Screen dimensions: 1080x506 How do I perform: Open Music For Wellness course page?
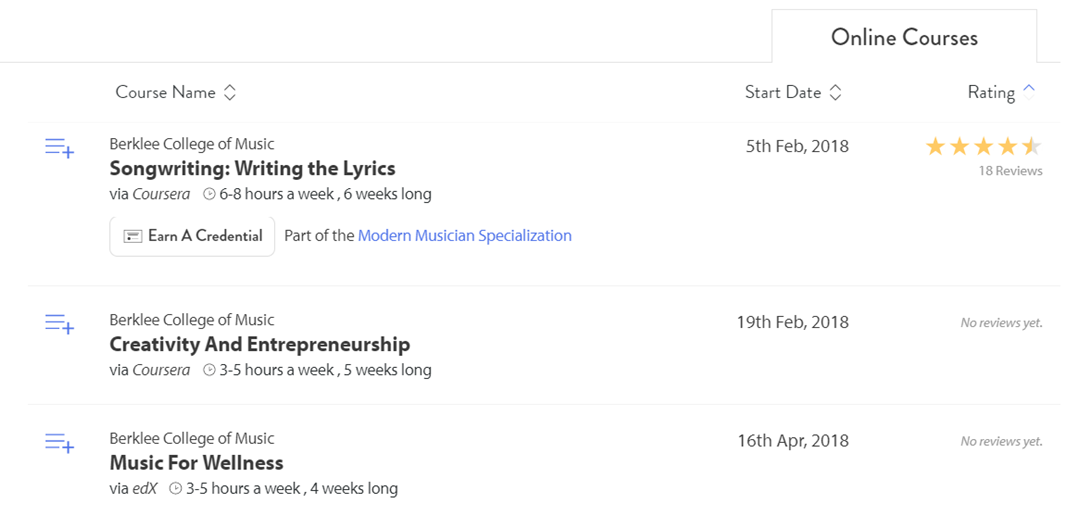[196, 462]
